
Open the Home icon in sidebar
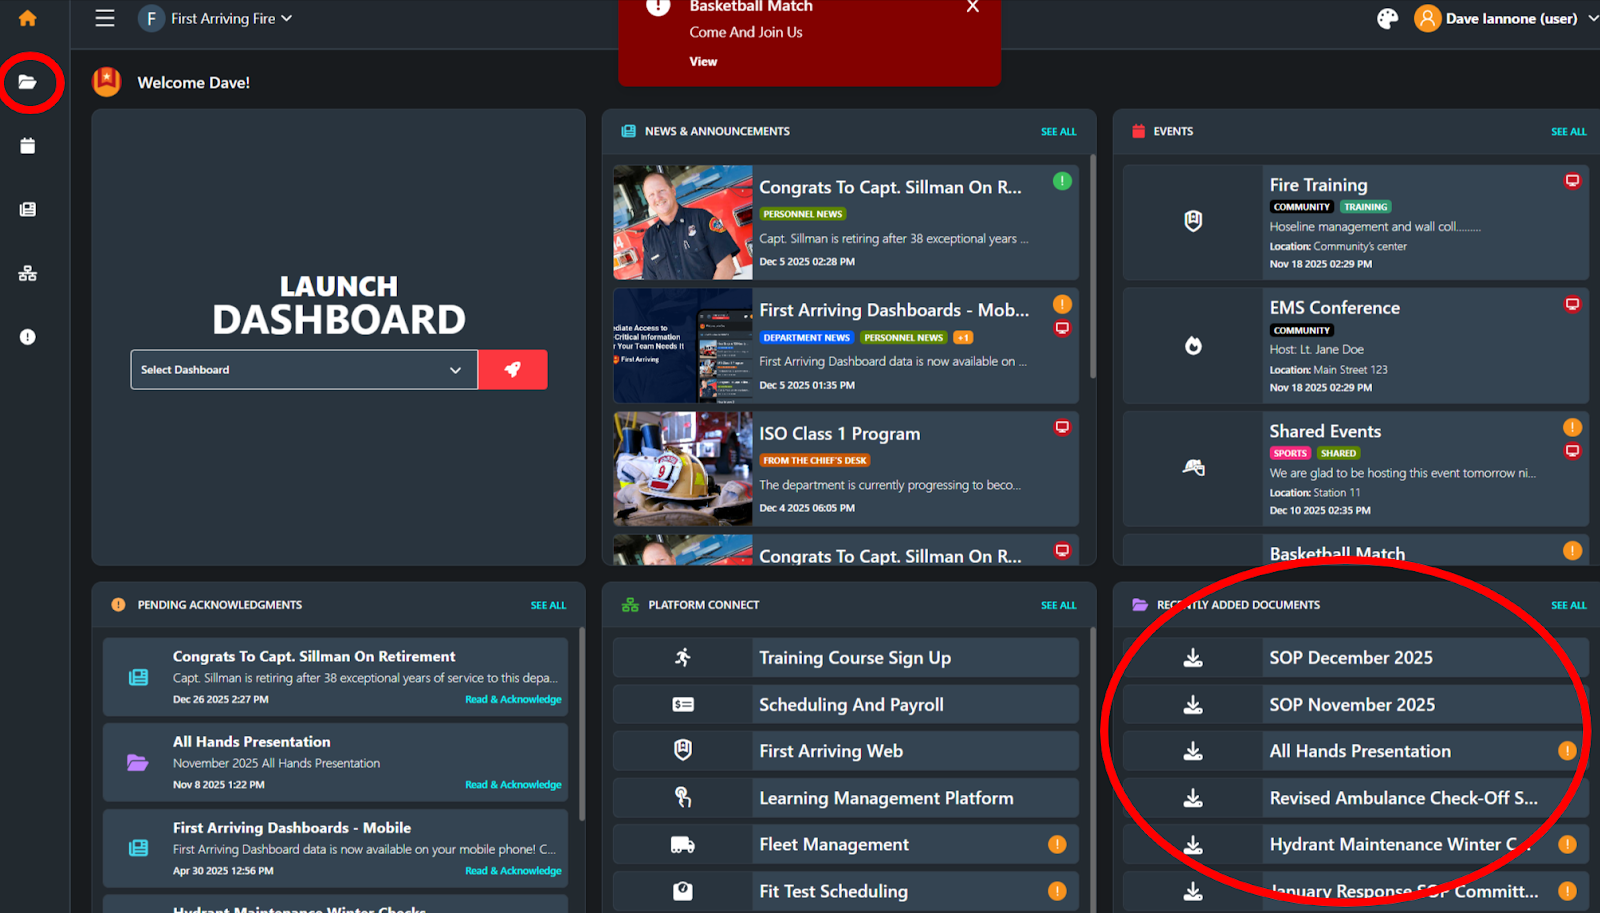[27, 18]
